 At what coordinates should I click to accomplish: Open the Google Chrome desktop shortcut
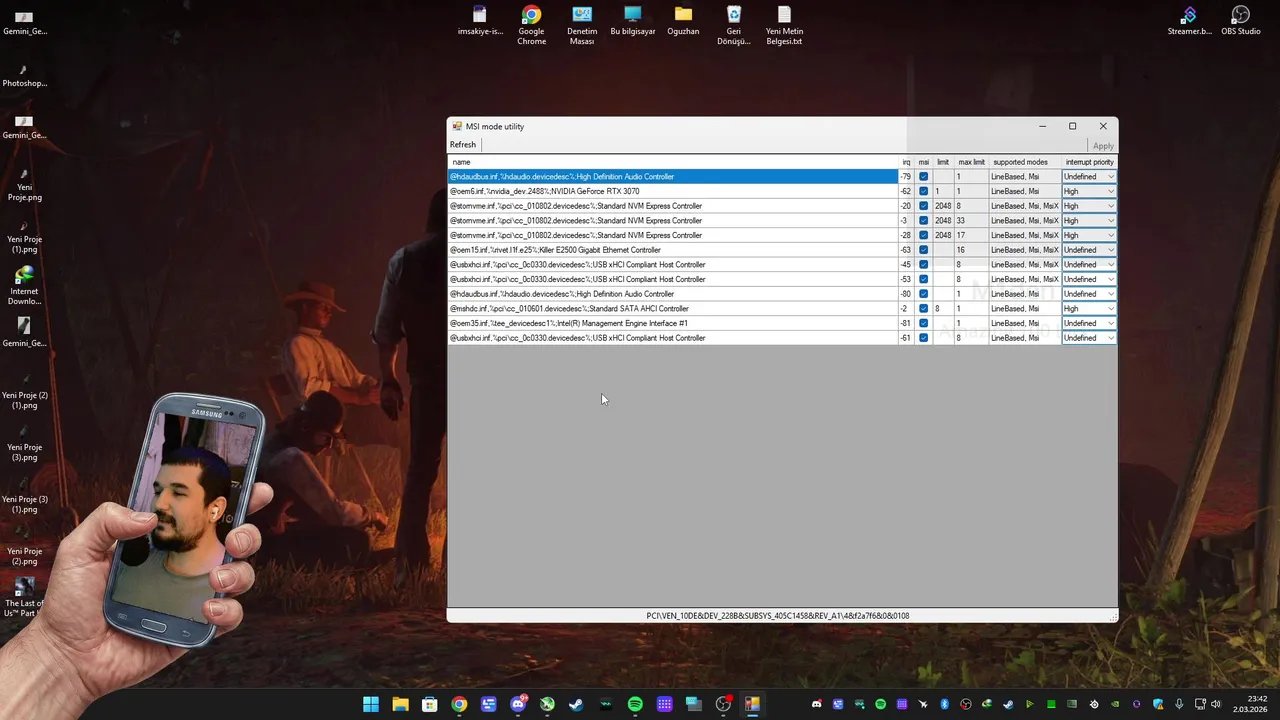point(531,25)
